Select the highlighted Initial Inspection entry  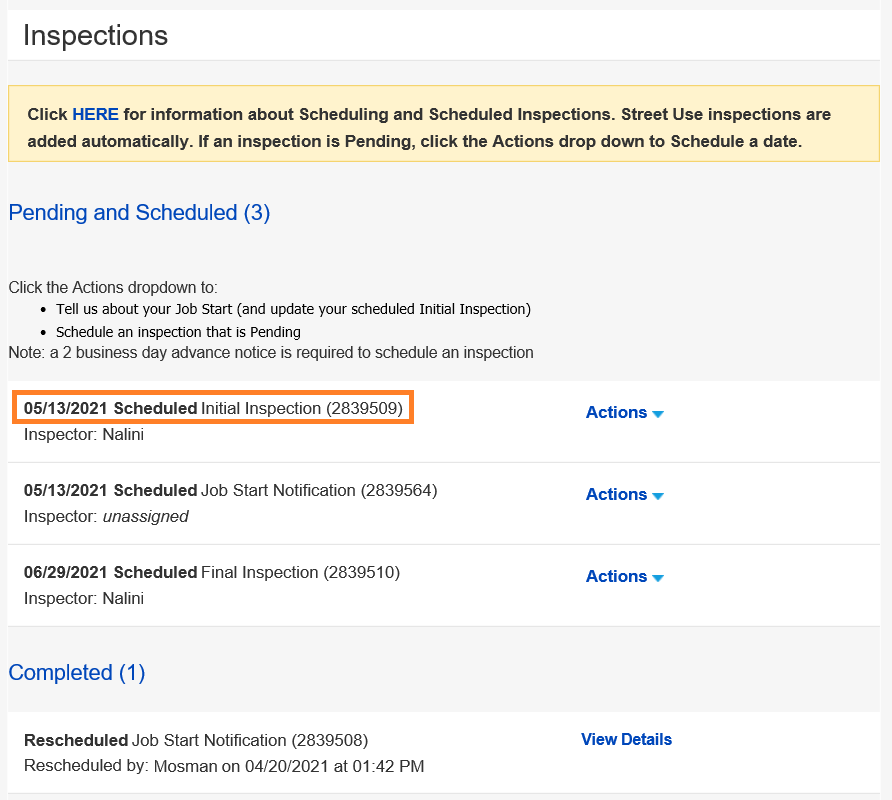coord(212,408)
